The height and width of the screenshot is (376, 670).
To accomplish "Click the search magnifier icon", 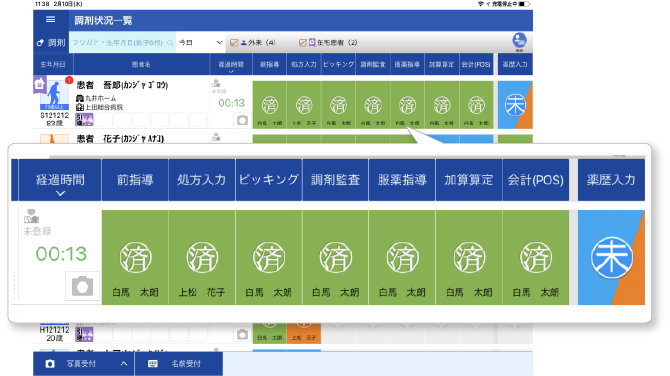I will [x=170, y=43].
